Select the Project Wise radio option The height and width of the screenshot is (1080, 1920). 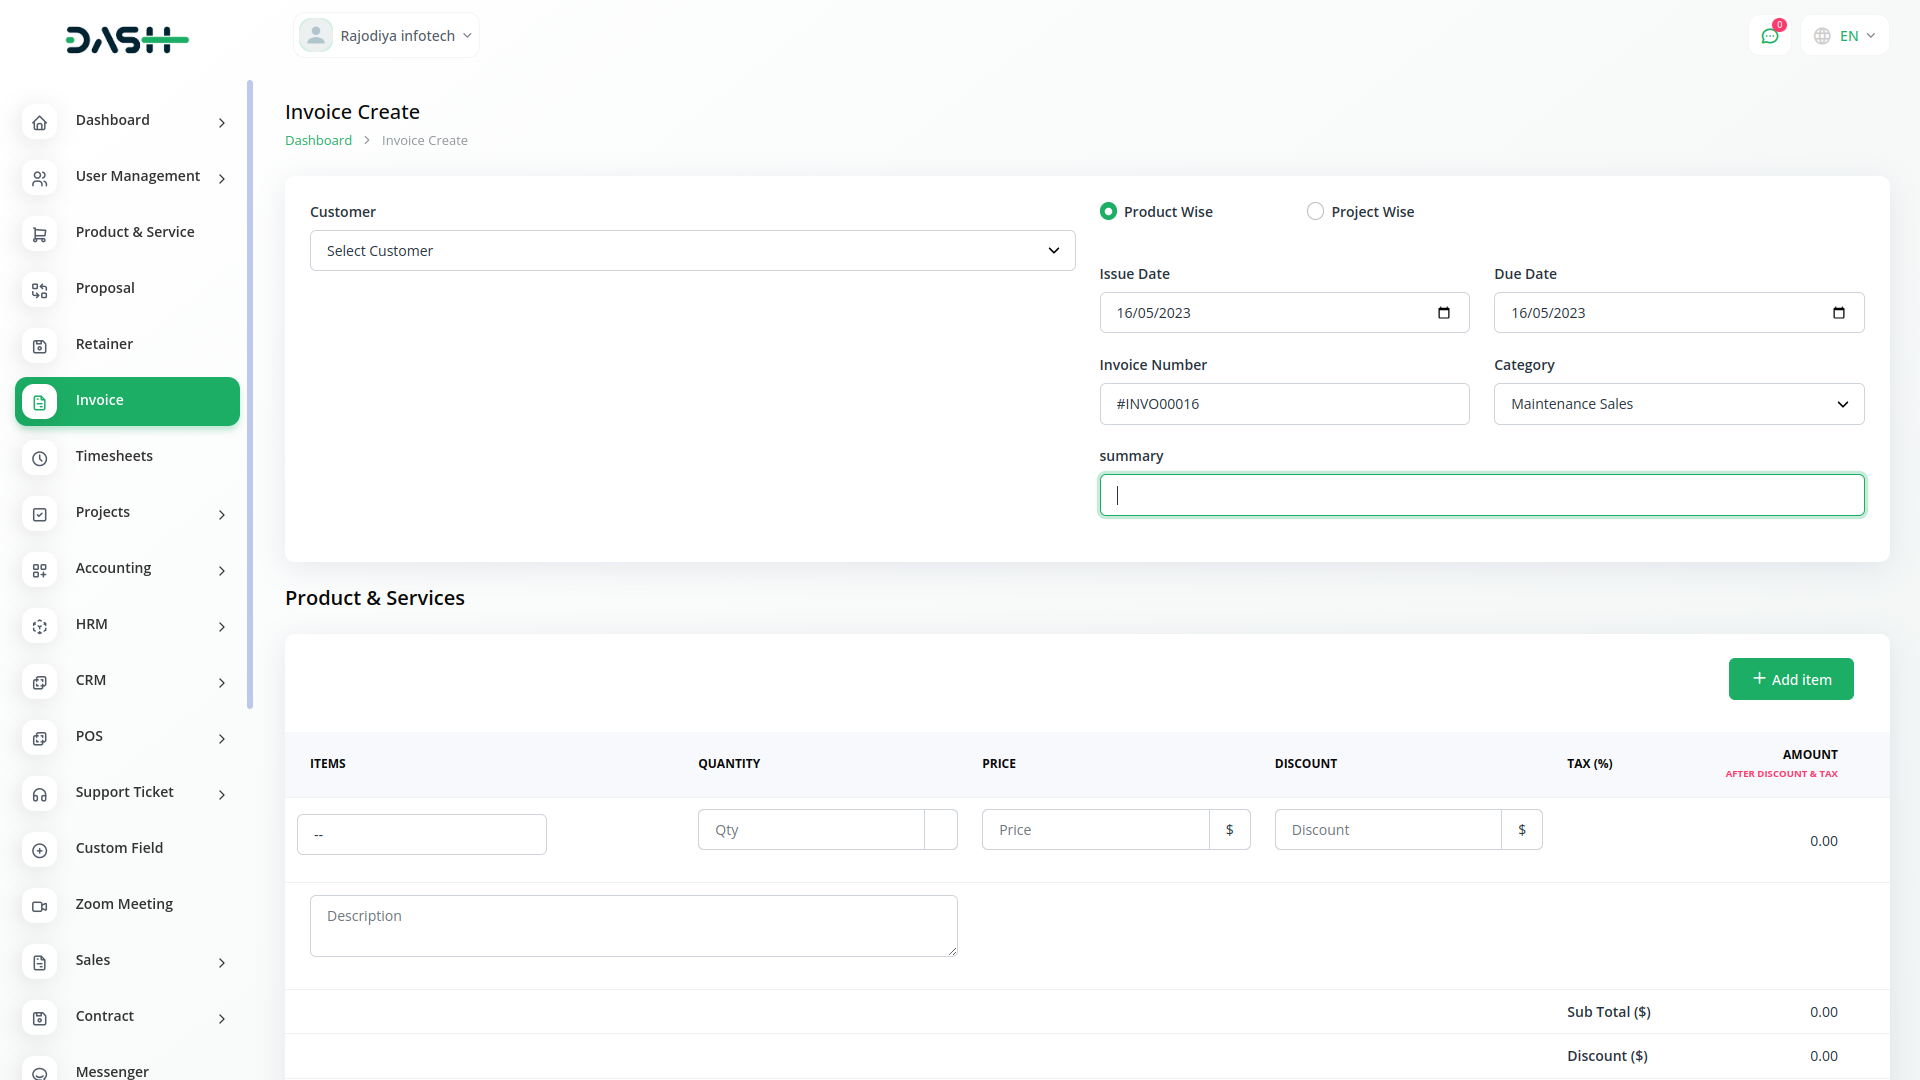(x=1315, y=212)
